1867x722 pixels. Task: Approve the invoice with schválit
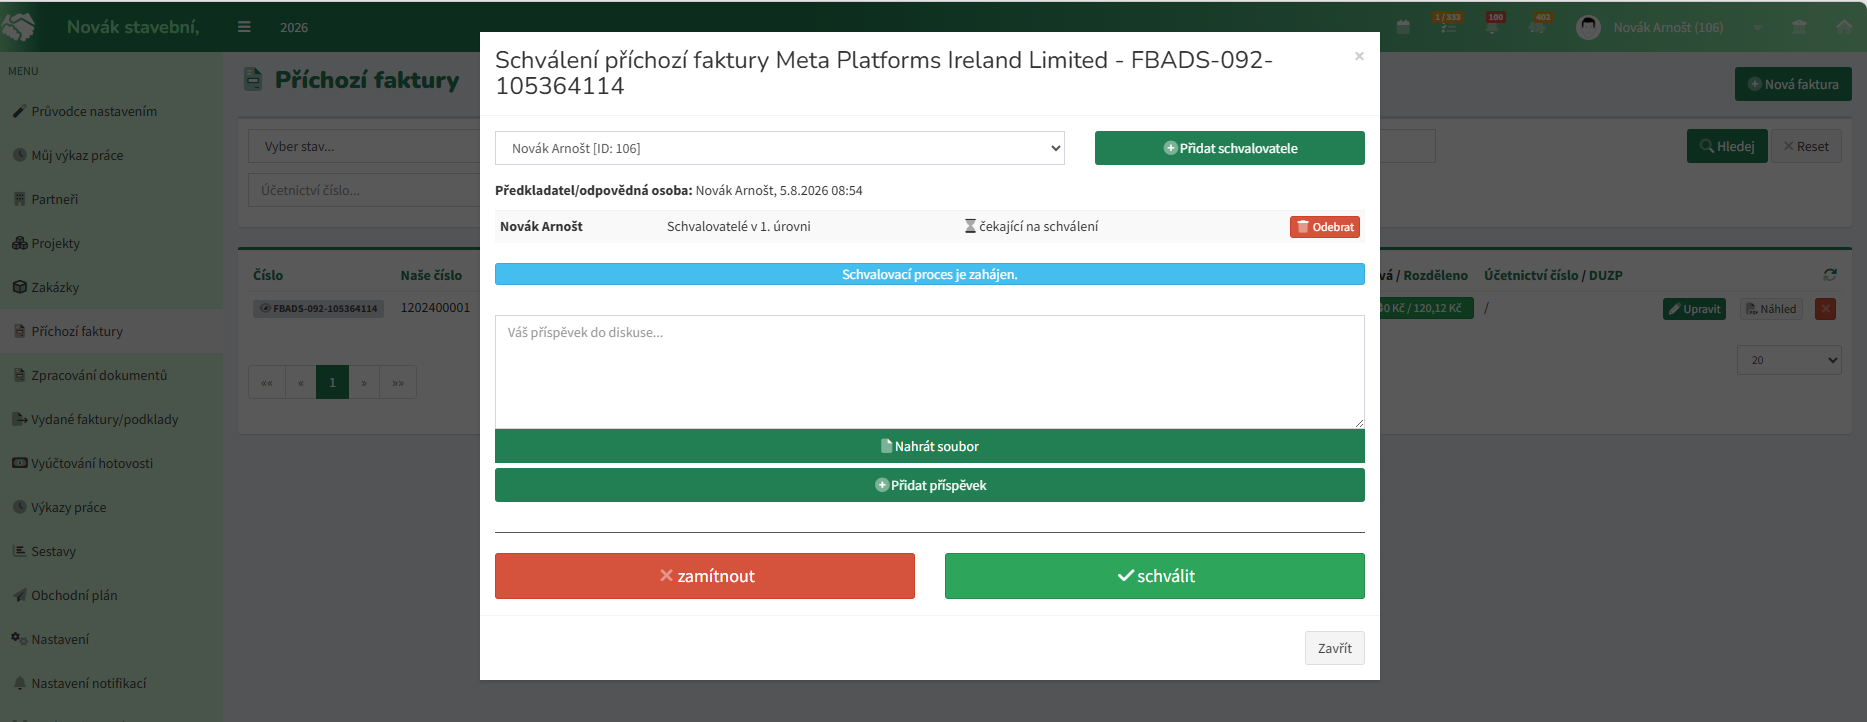1155,576
